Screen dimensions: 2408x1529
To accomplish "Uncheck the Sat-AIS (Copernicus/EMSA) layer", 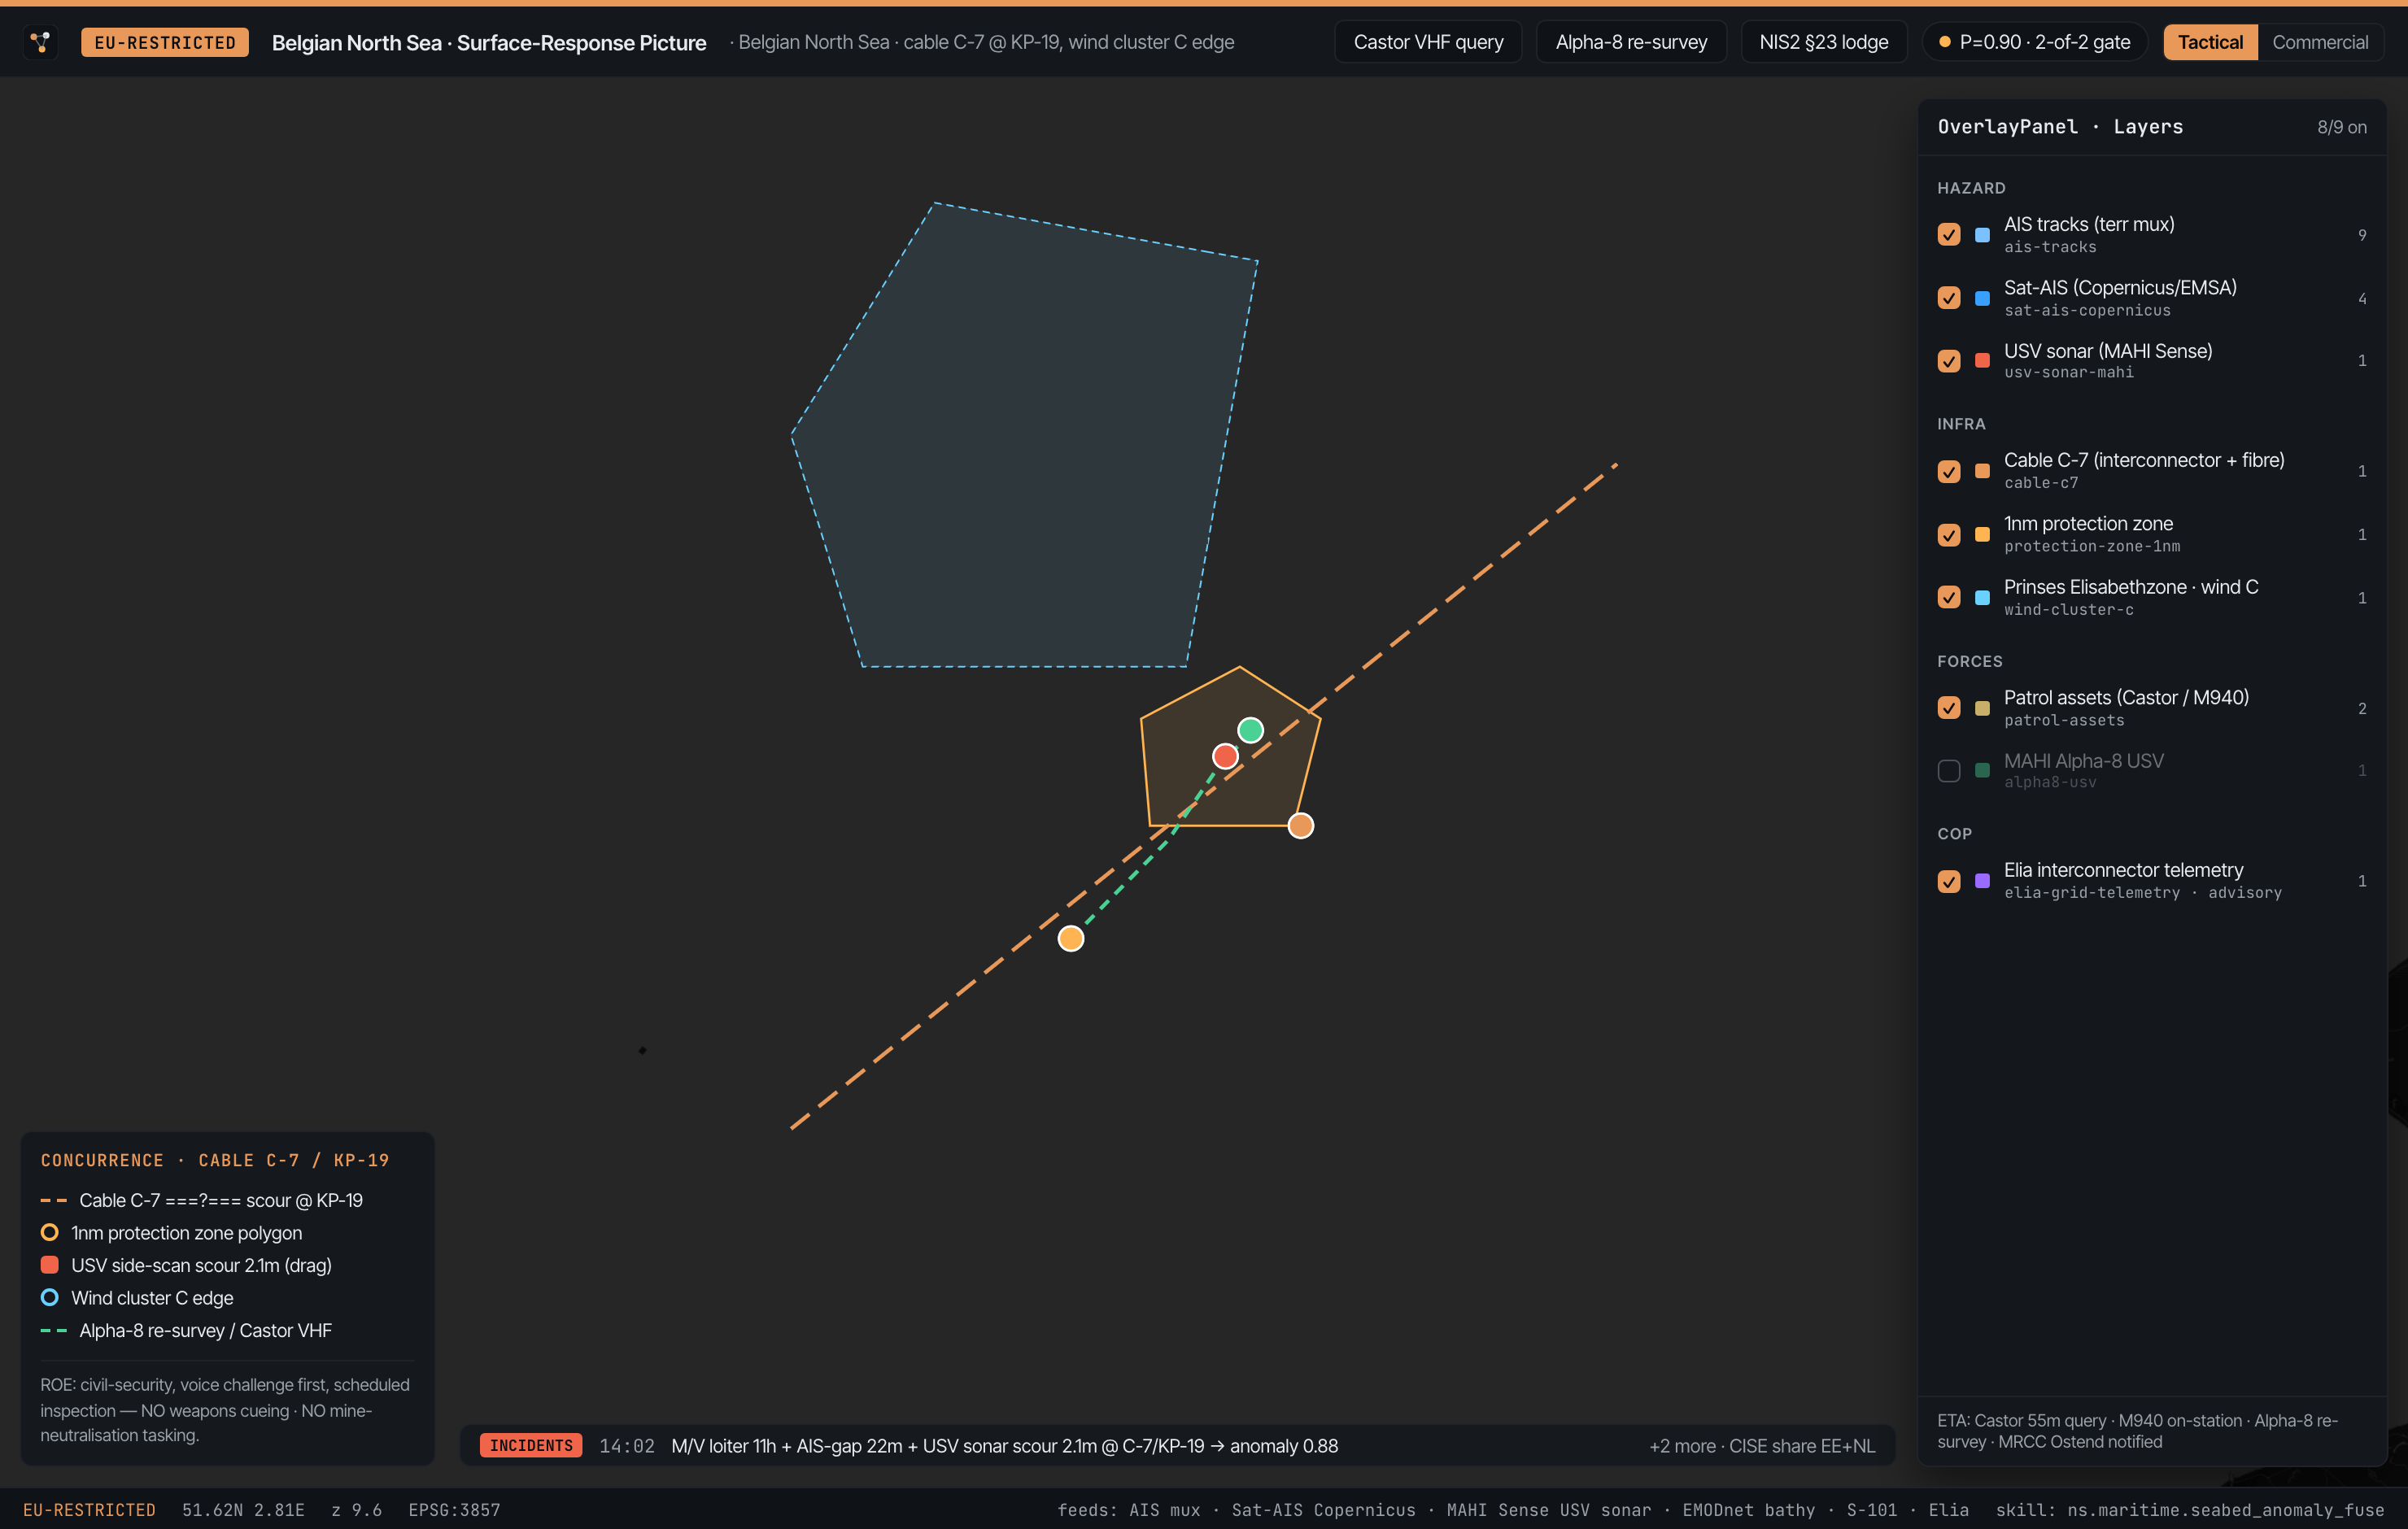I will pyautogui.click(x=1948, y=298).
